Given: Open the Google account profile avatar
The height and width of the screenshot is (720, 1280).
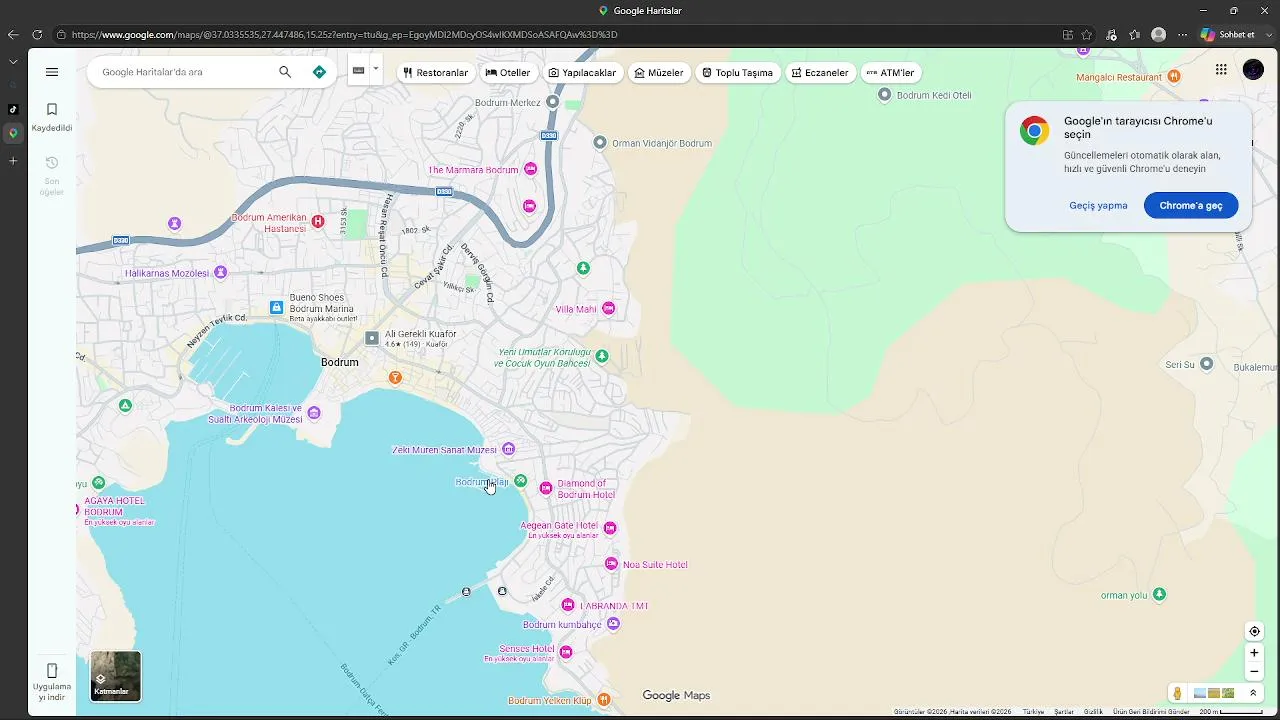Looking at the screenshot, I should tap(1253, 70).
